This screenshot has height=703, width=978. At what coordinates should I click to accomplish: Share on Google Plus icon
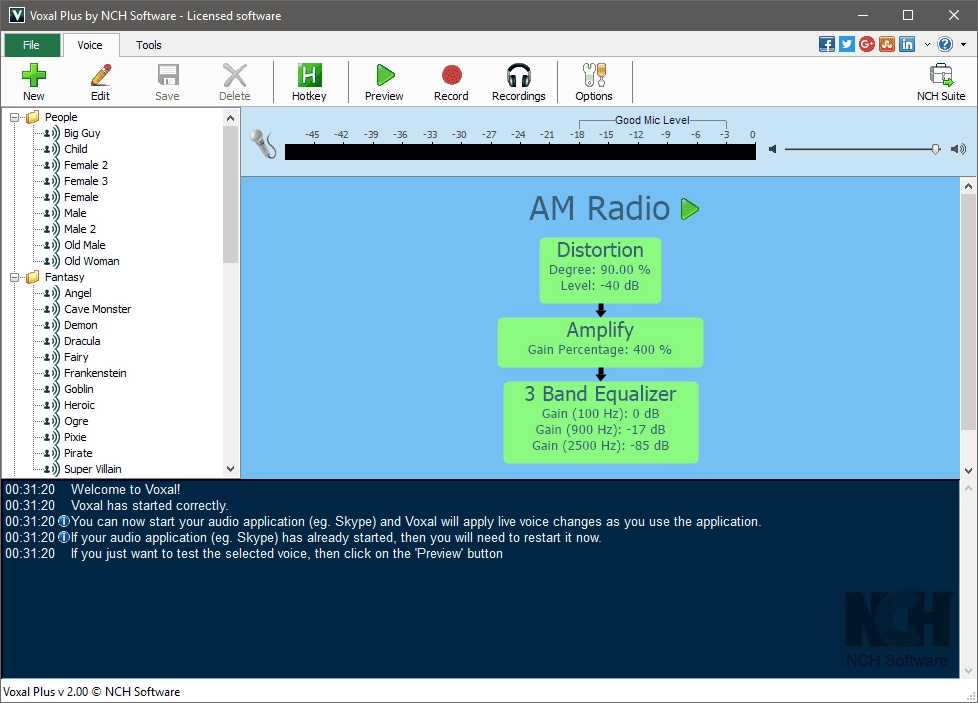[866, 44]
